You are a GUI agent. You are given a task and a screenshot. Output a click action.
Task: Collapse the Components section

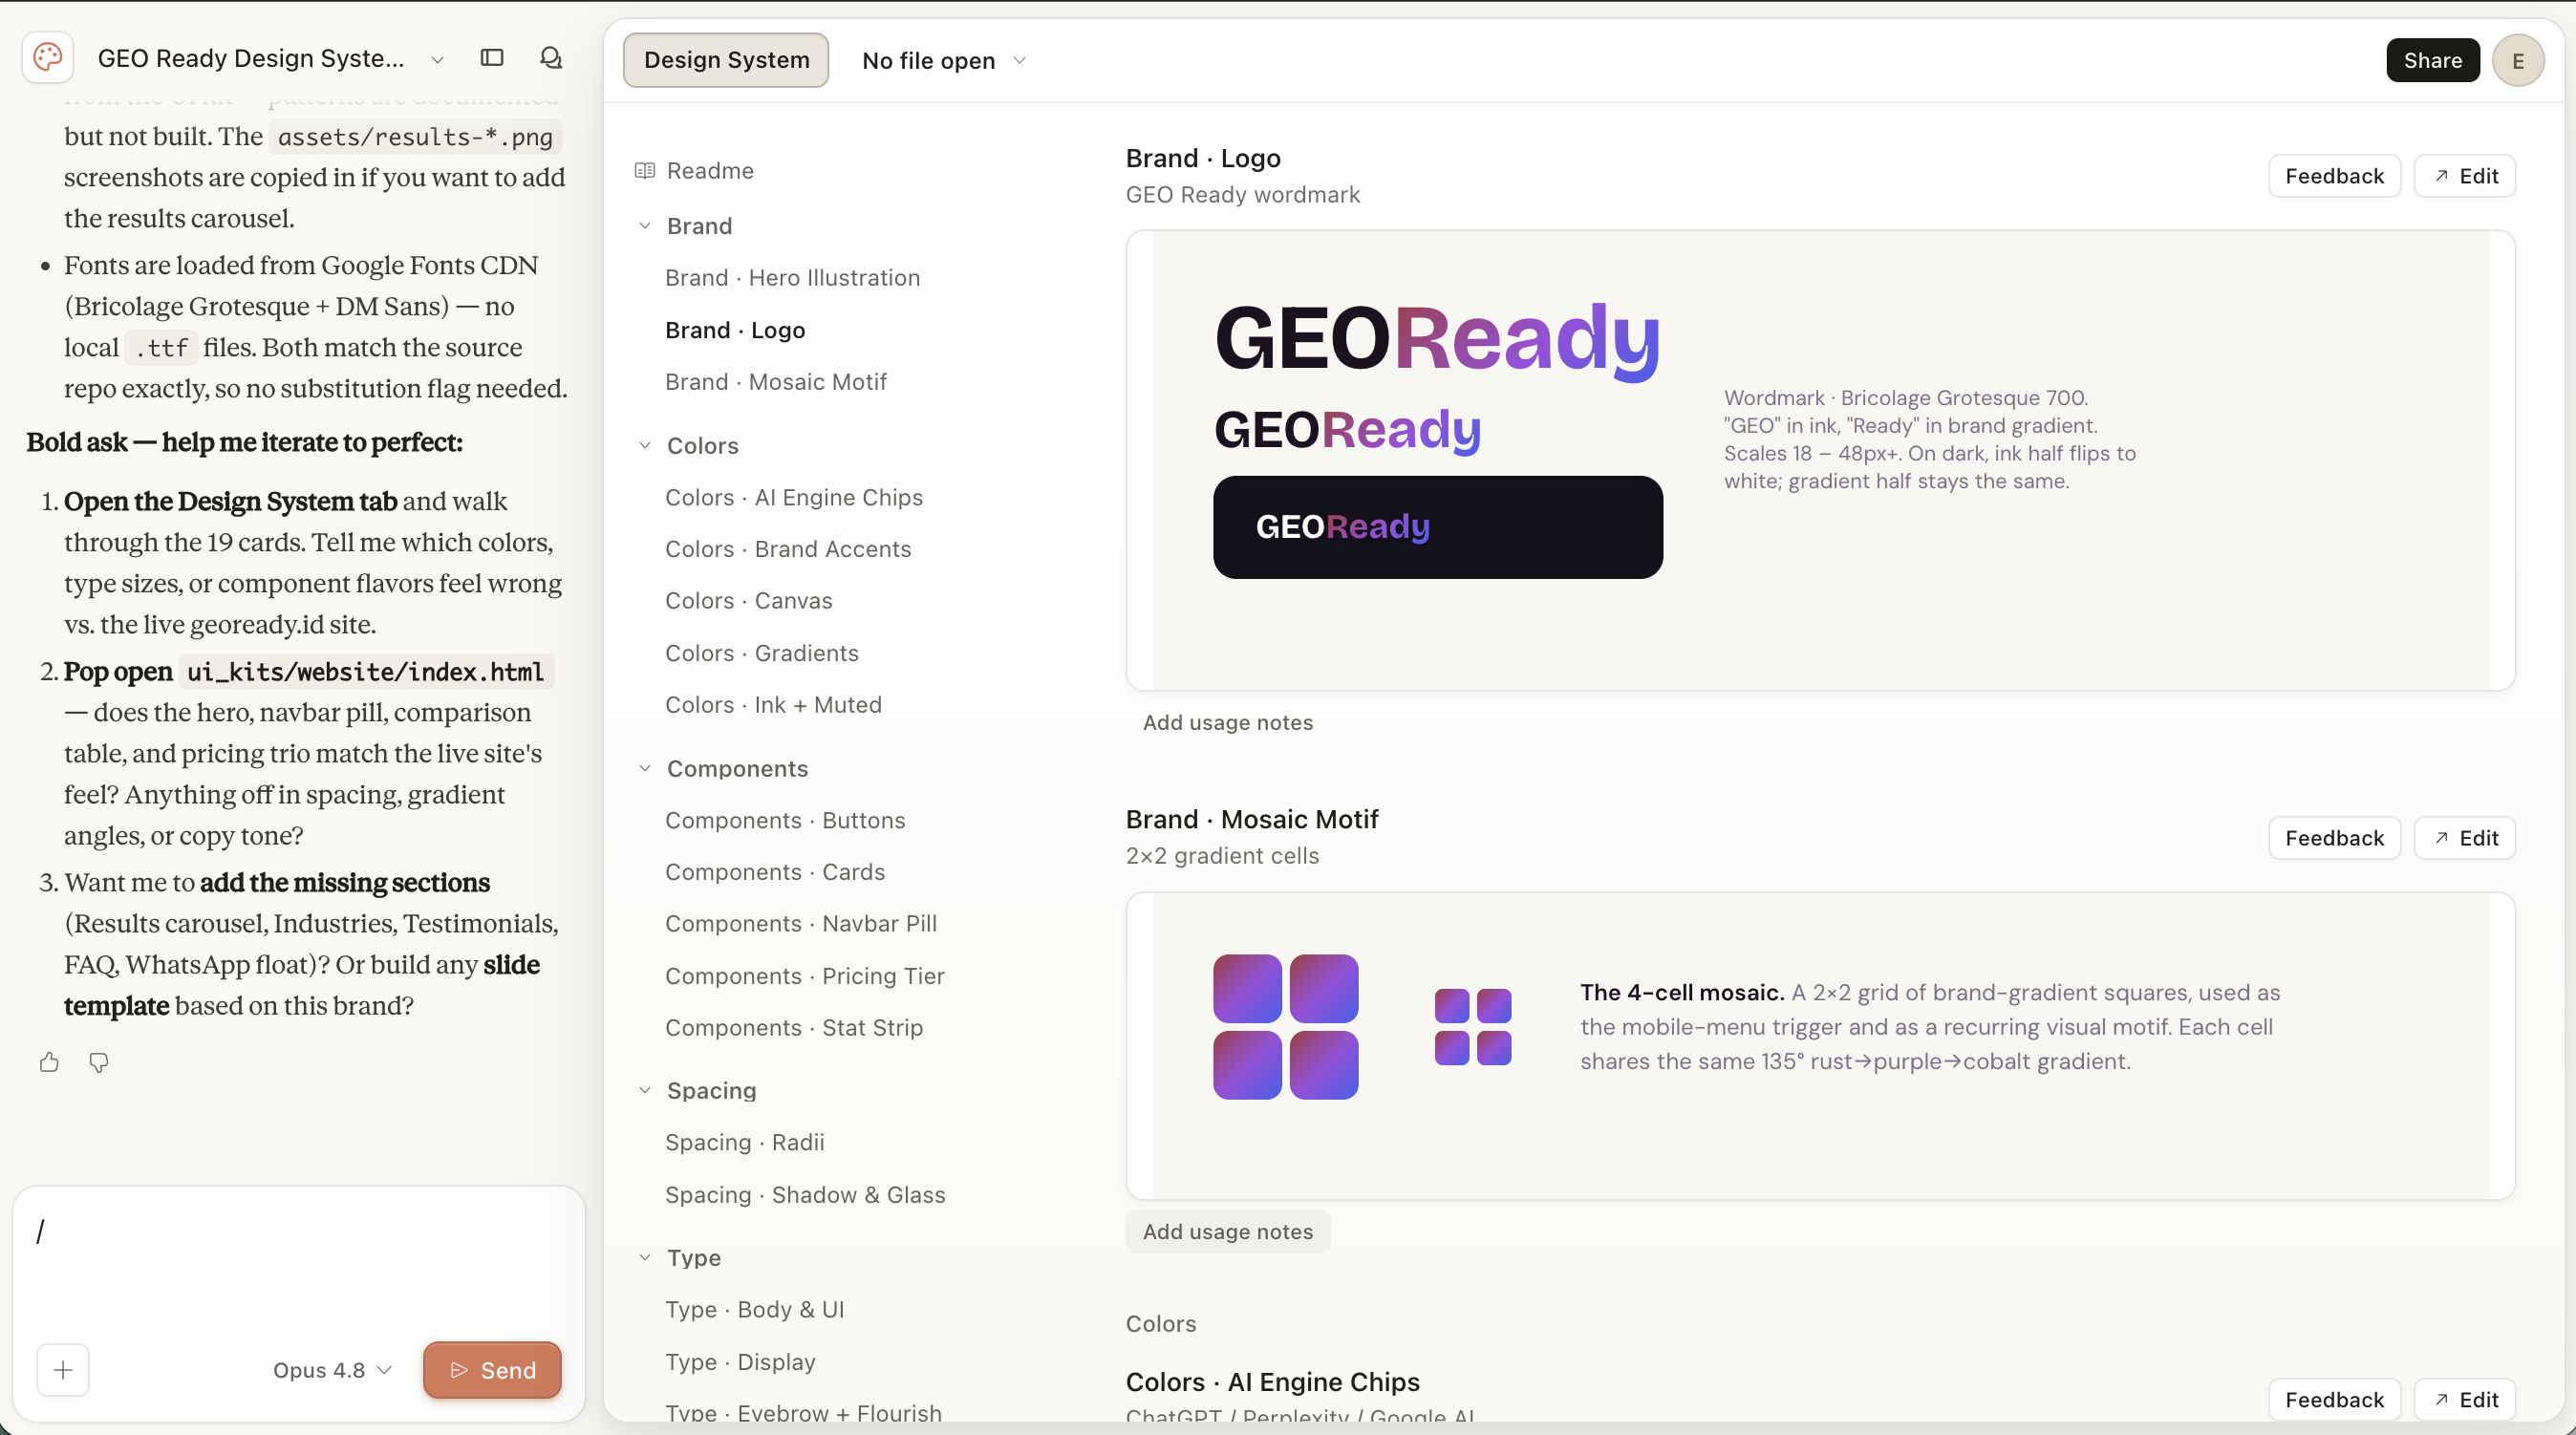(645, 769)
